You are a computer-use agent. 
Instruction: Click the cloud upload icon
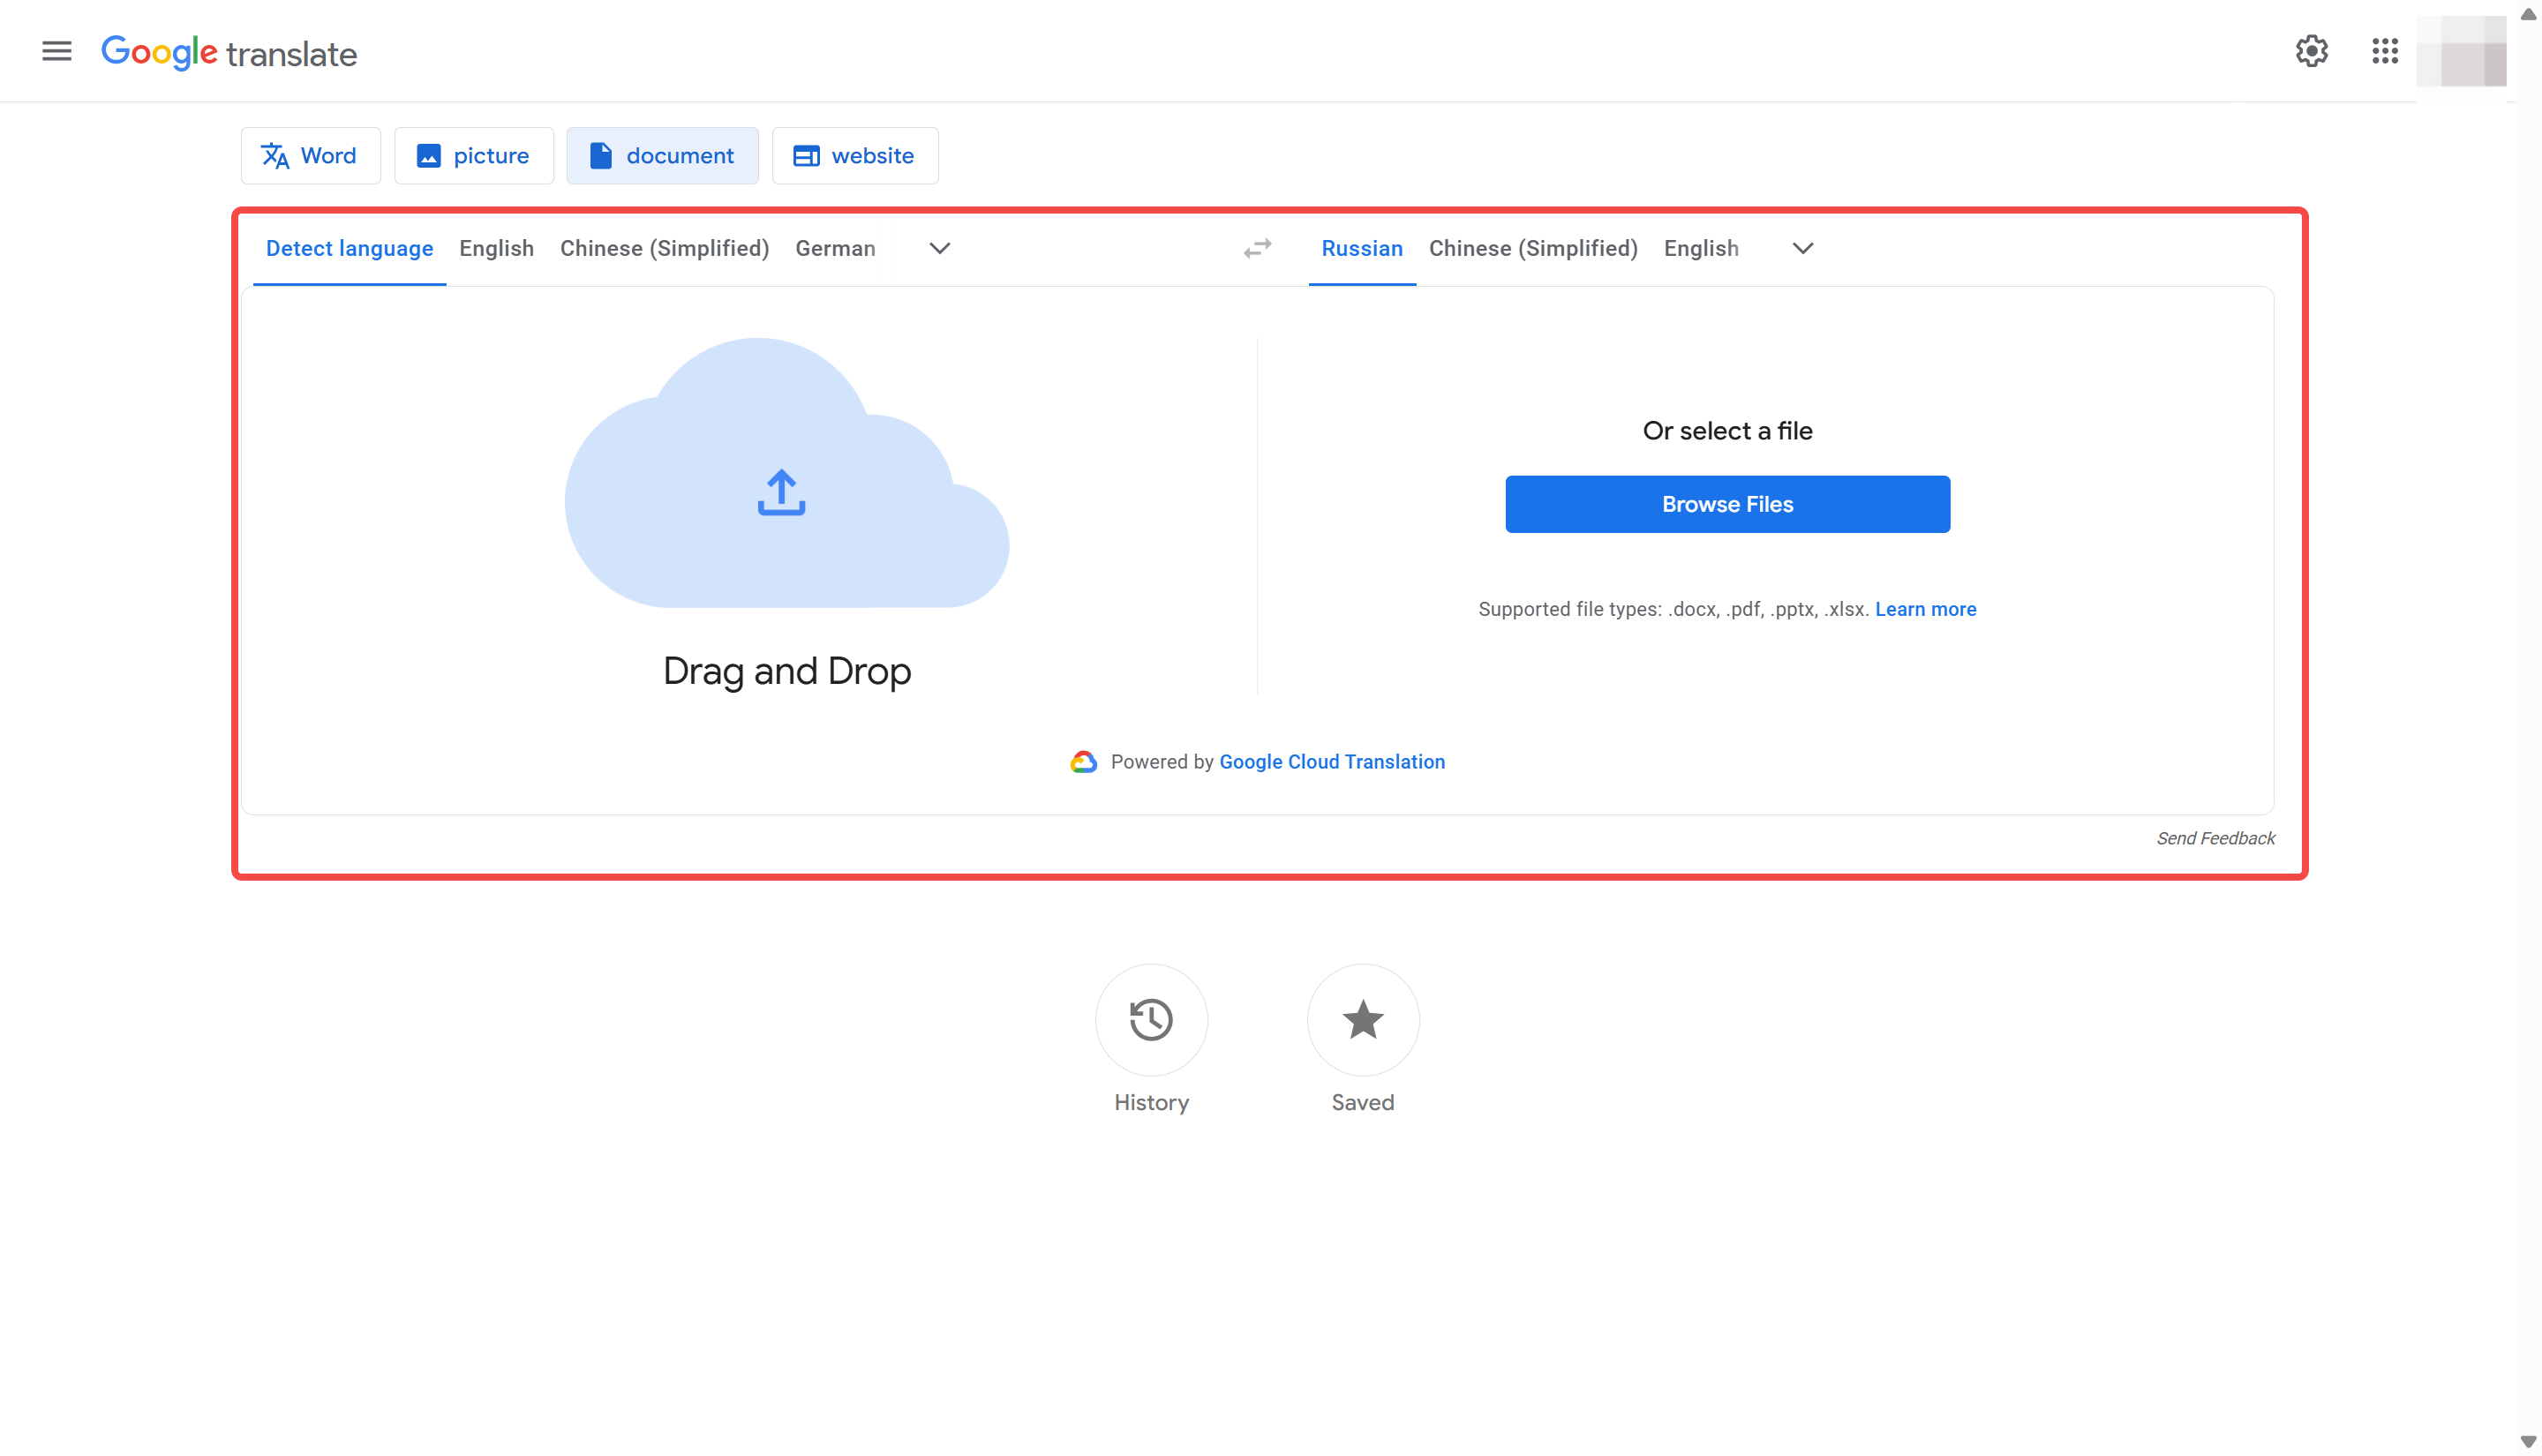[780, 492]
